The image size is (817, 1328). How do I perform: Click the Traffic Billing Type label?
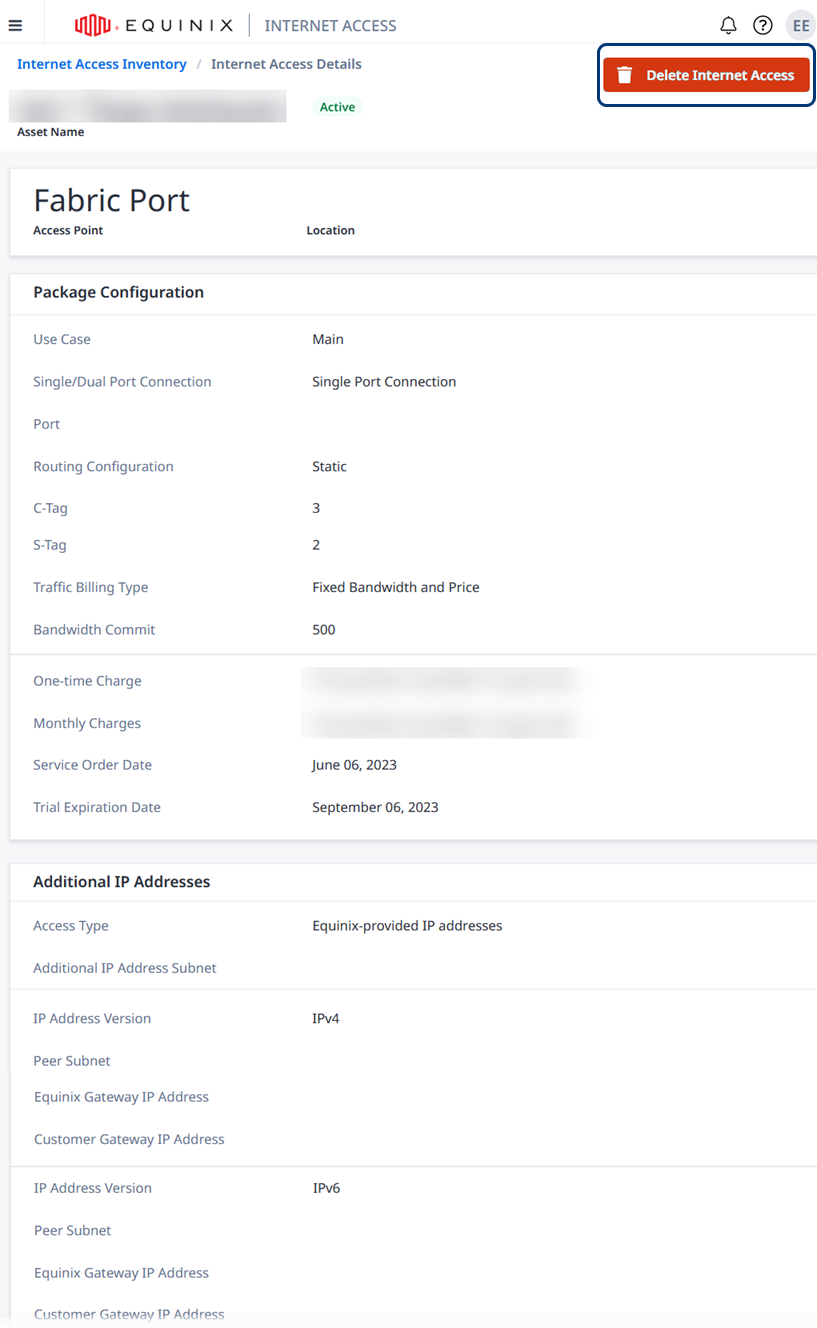(90, 587)
